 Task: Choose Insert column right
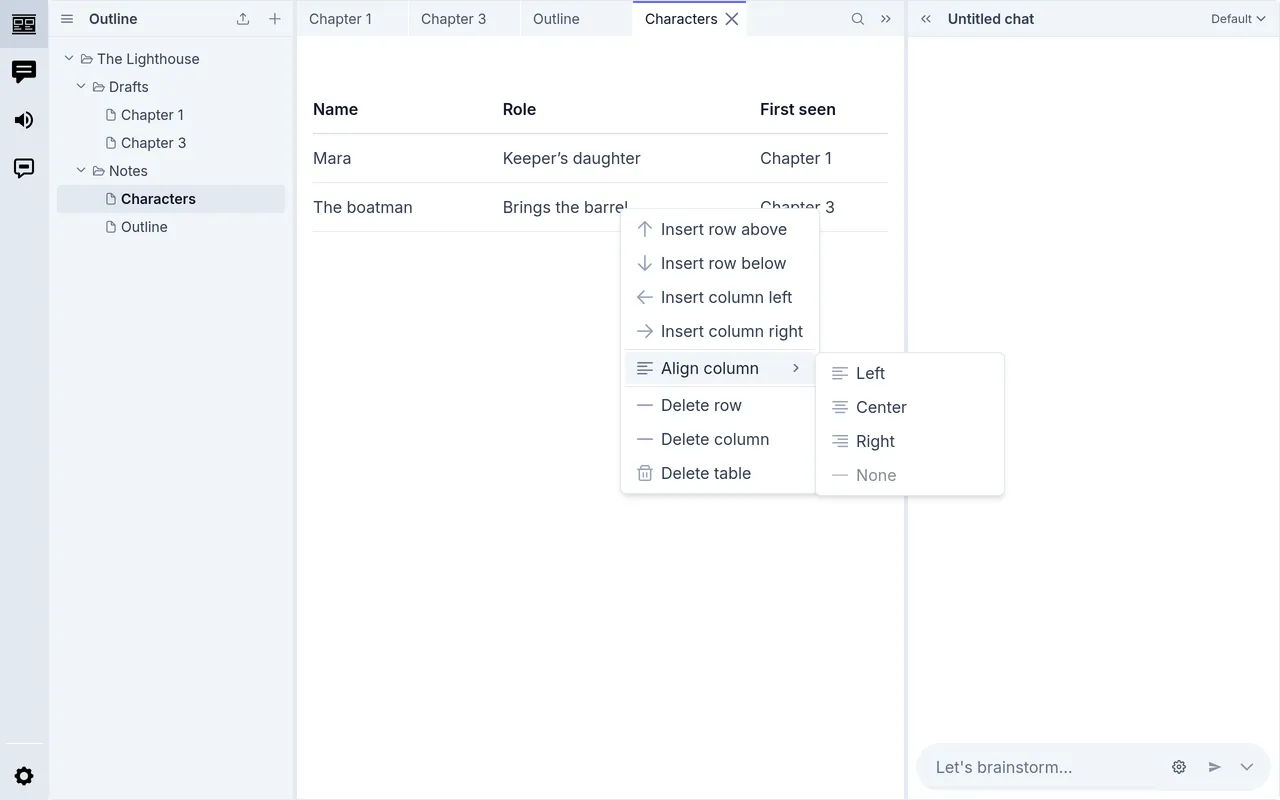720,331
